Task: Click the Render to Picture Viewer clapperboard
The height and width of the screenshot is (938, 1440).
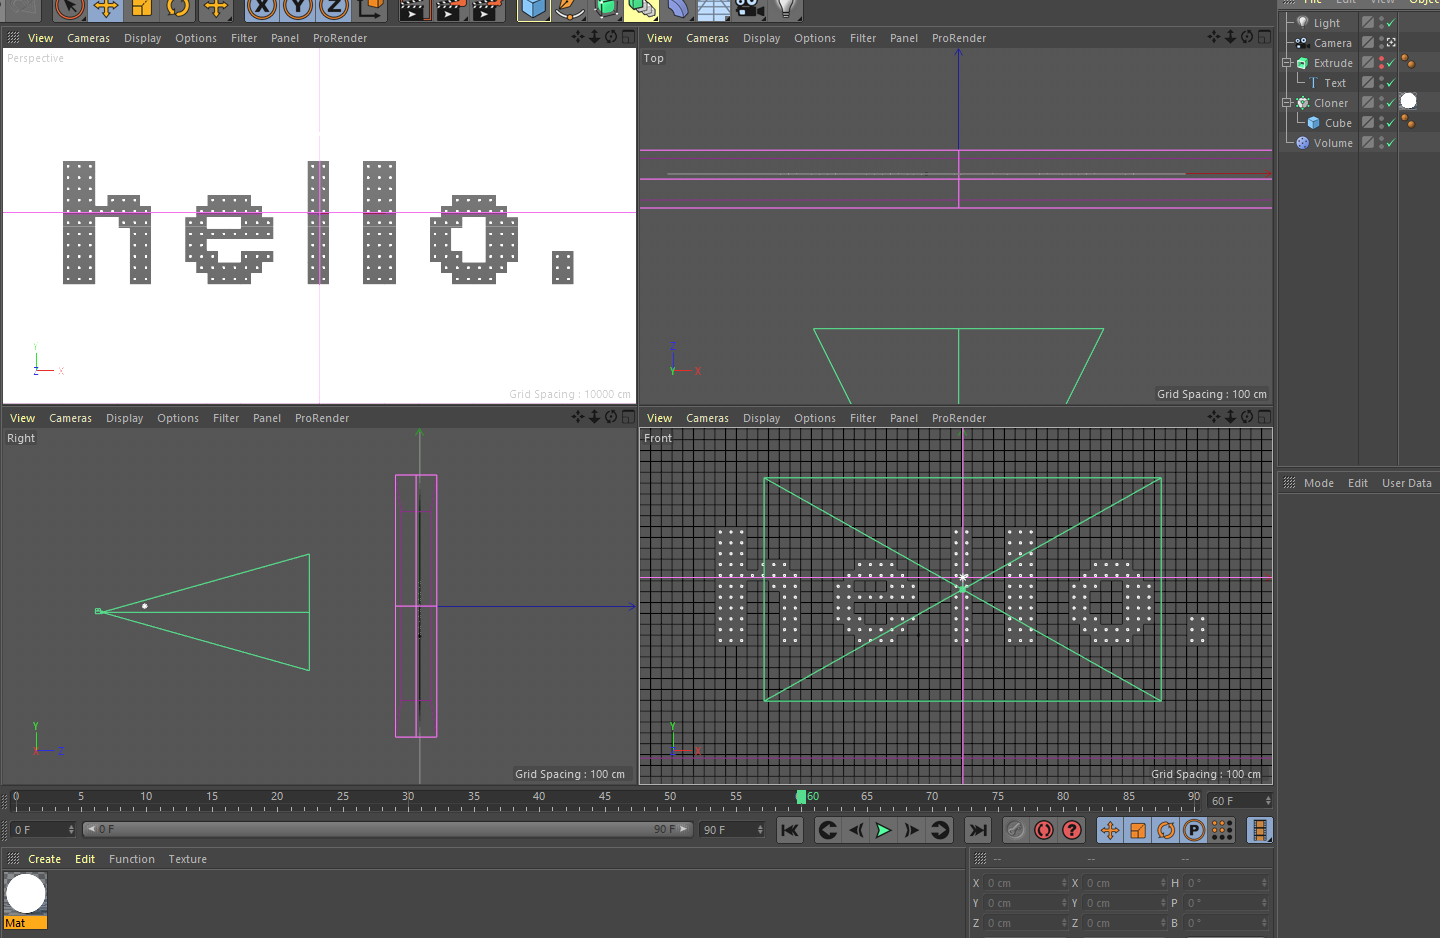Action: pos(449,10)
